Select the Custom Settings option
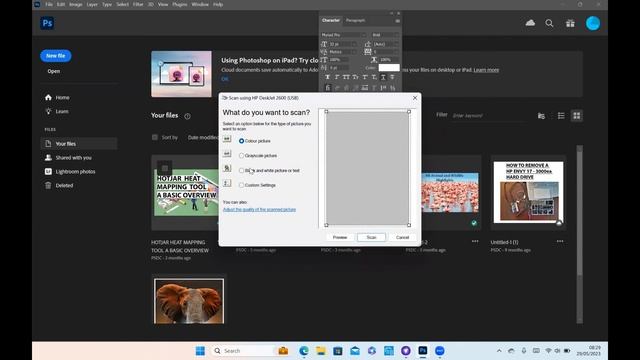Image resolution: width=640 pixels, height=360 pixels. [x=241, y=185]
